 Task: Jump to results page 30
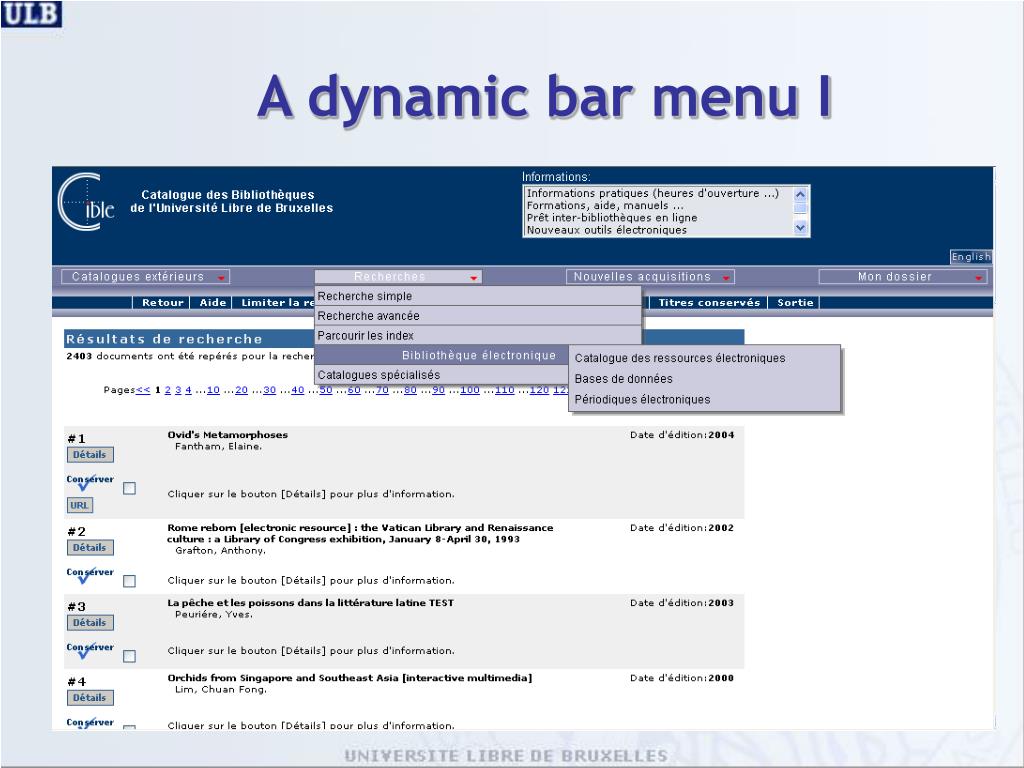pyautogui.click(x=269, y=390)
